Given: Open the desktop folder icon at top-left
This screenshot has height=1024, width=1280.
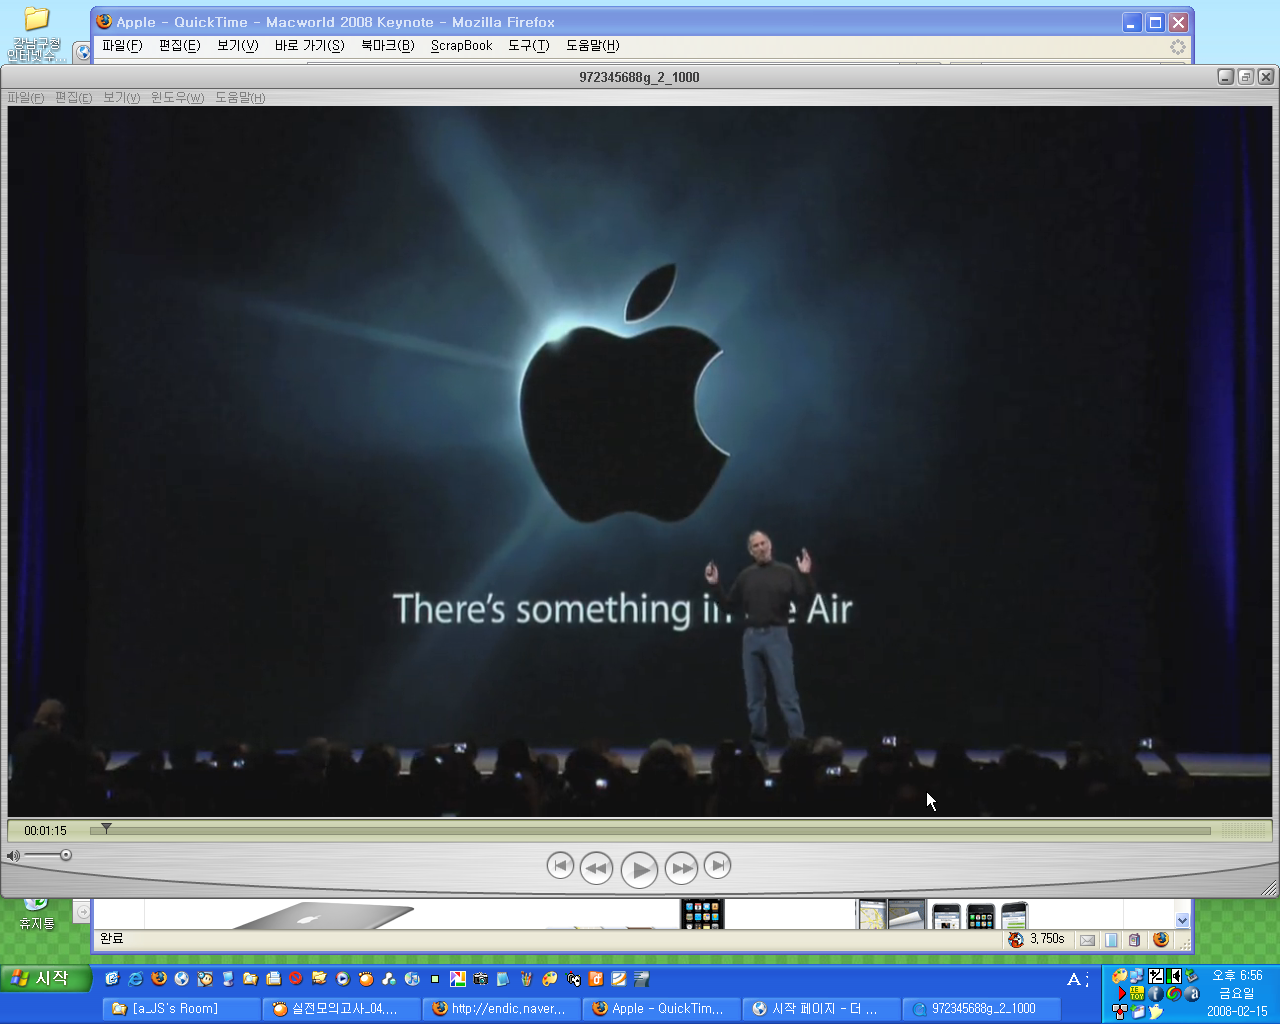Looking at the screenshot, I should (x=37, y=18).
